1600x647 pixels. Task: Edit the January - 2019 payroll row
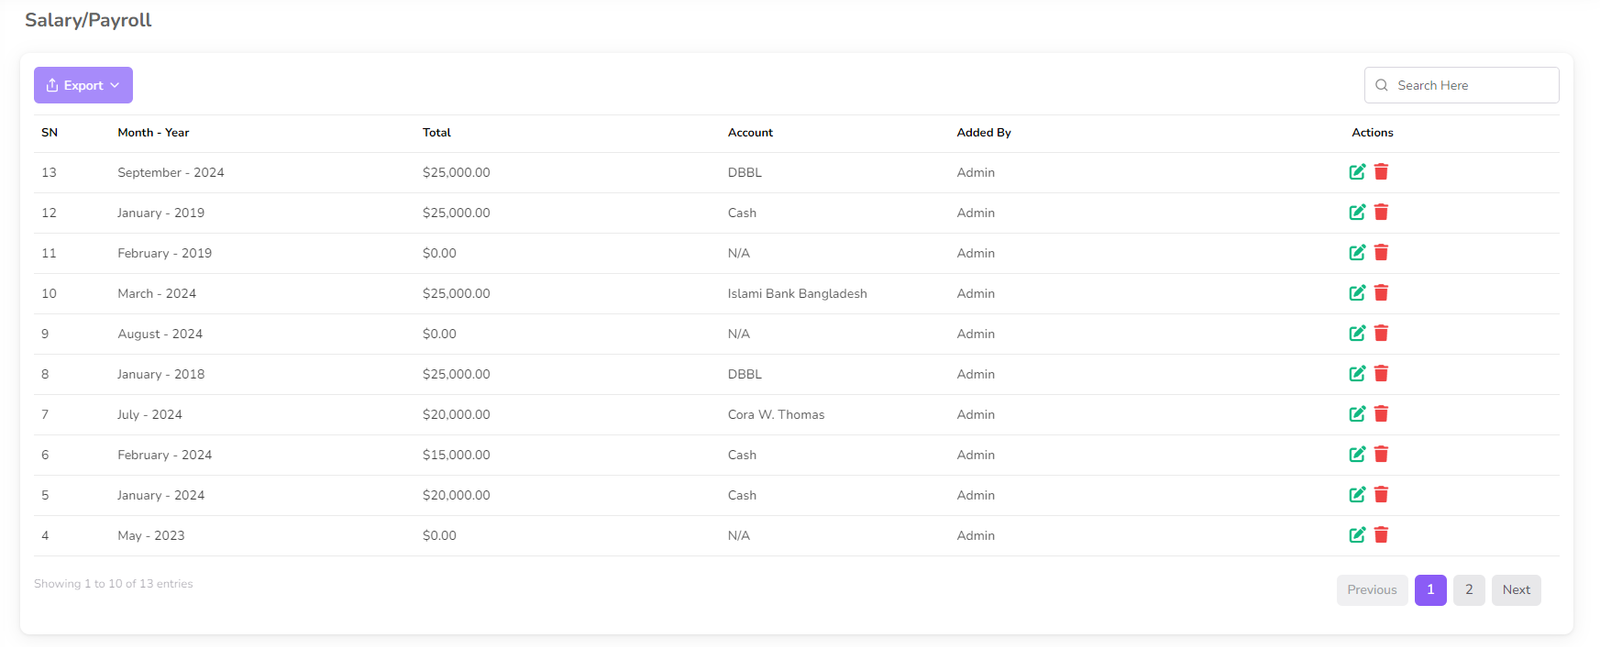click(1356, 212)
